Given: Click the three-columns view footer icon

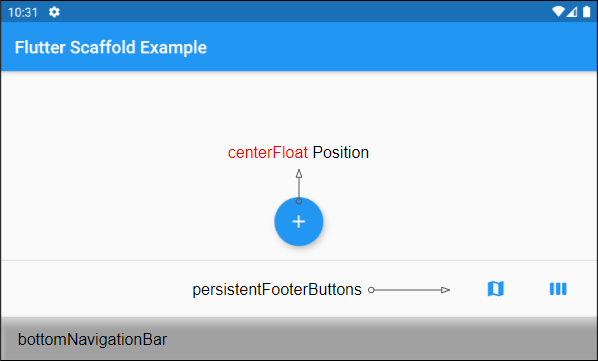Looking at the screenshot, I should (x=558, y=289).
